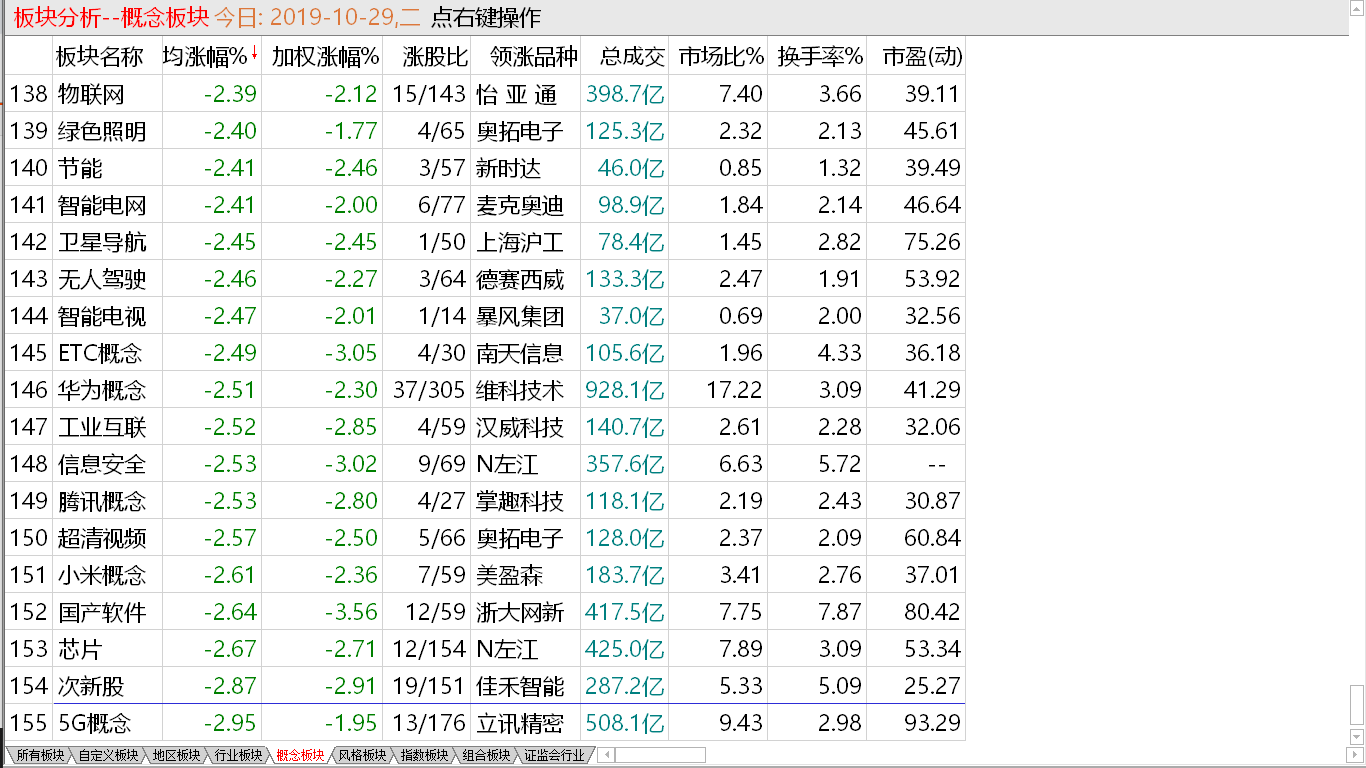
Task: Sort by the 市盈(动) column header
Action: tap(922, 56)
